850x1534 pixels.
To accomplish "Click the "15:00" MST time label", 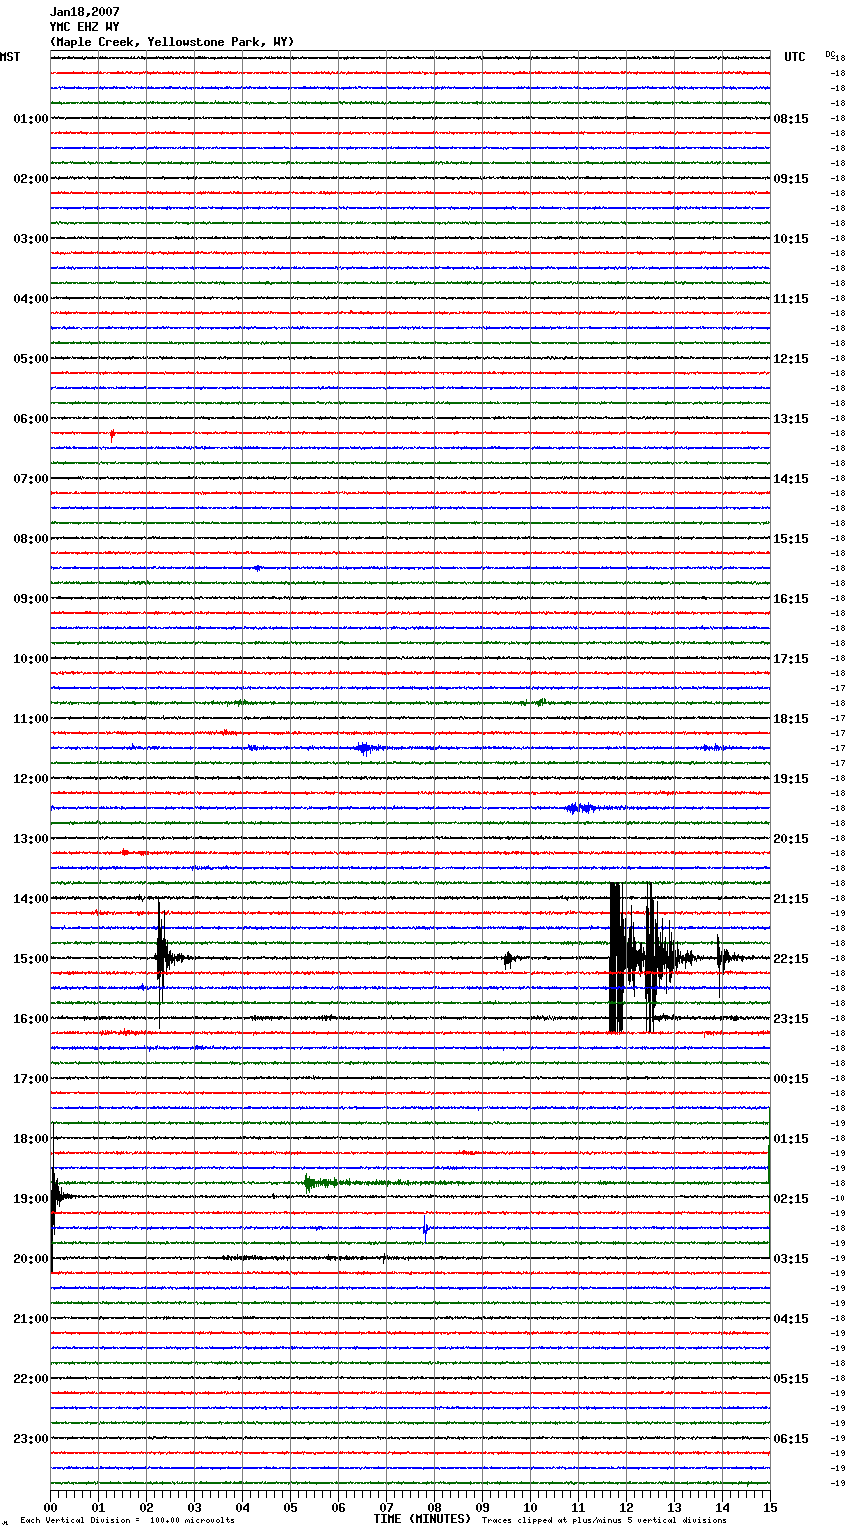I will click(x=31, y=959).
